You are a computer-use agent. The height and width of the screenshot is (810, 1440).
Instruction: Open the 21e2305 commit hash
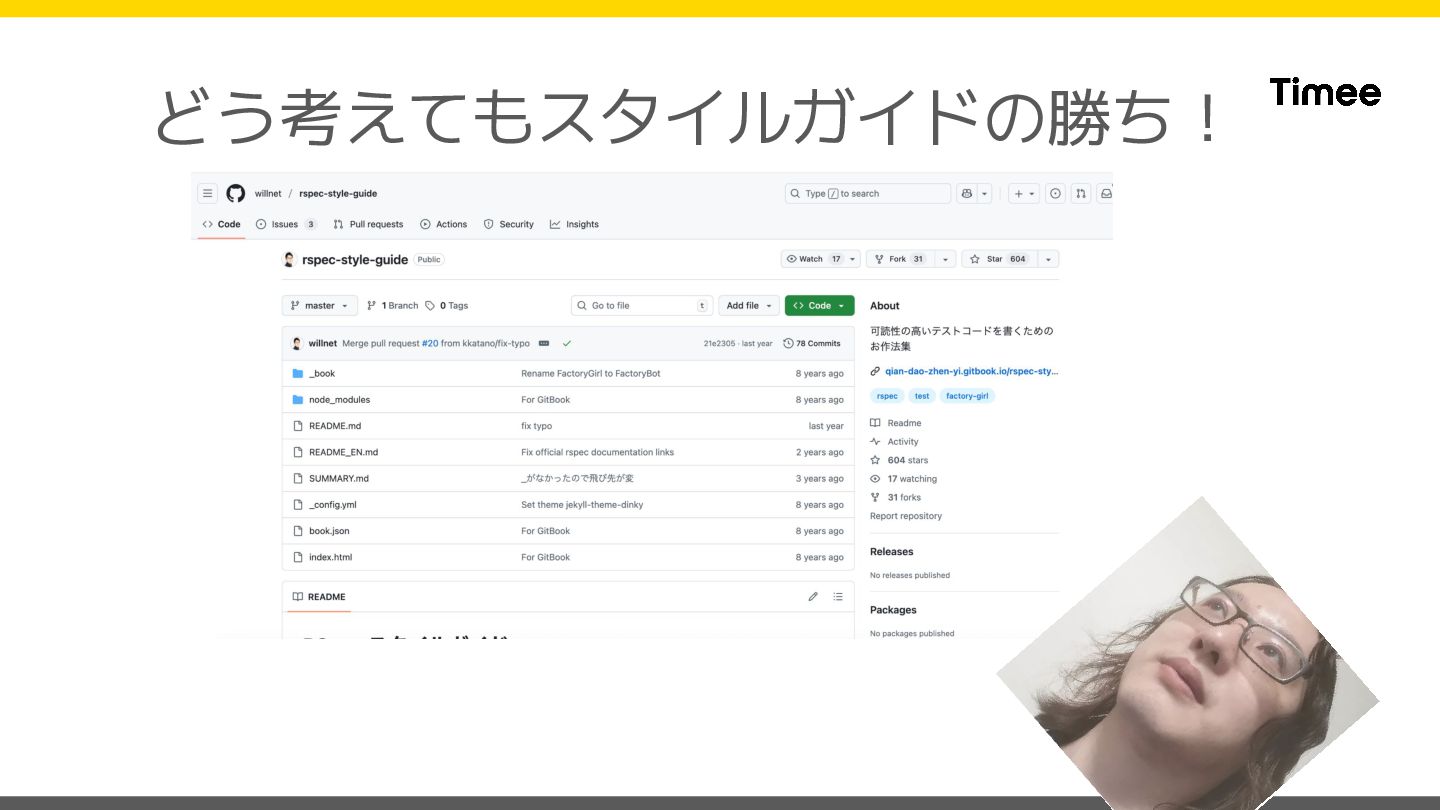tap(719, 343)
